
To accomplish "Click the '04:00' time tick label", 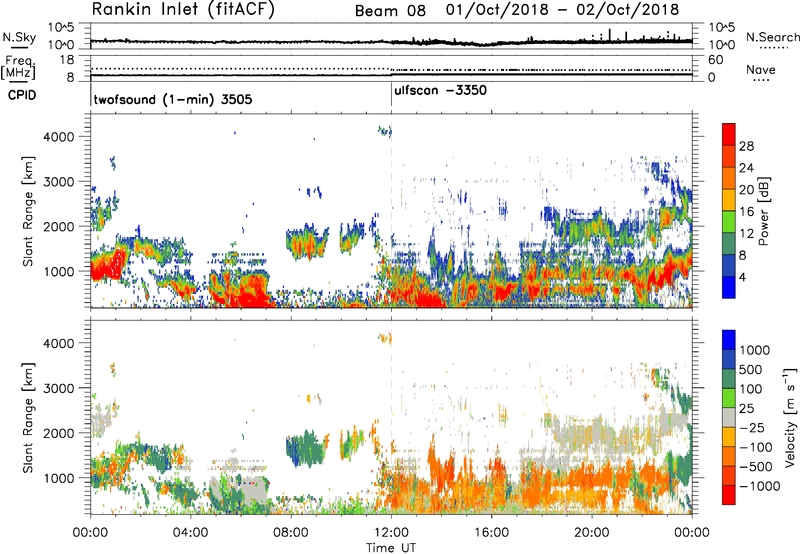I will tap(190, 533).
